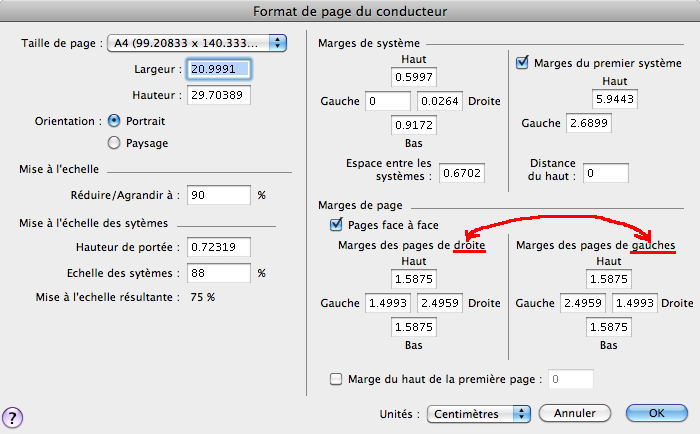Disable the Pages face à face checkbox
The height and width of the screenshot is (434, 700).
pos(335,225)
